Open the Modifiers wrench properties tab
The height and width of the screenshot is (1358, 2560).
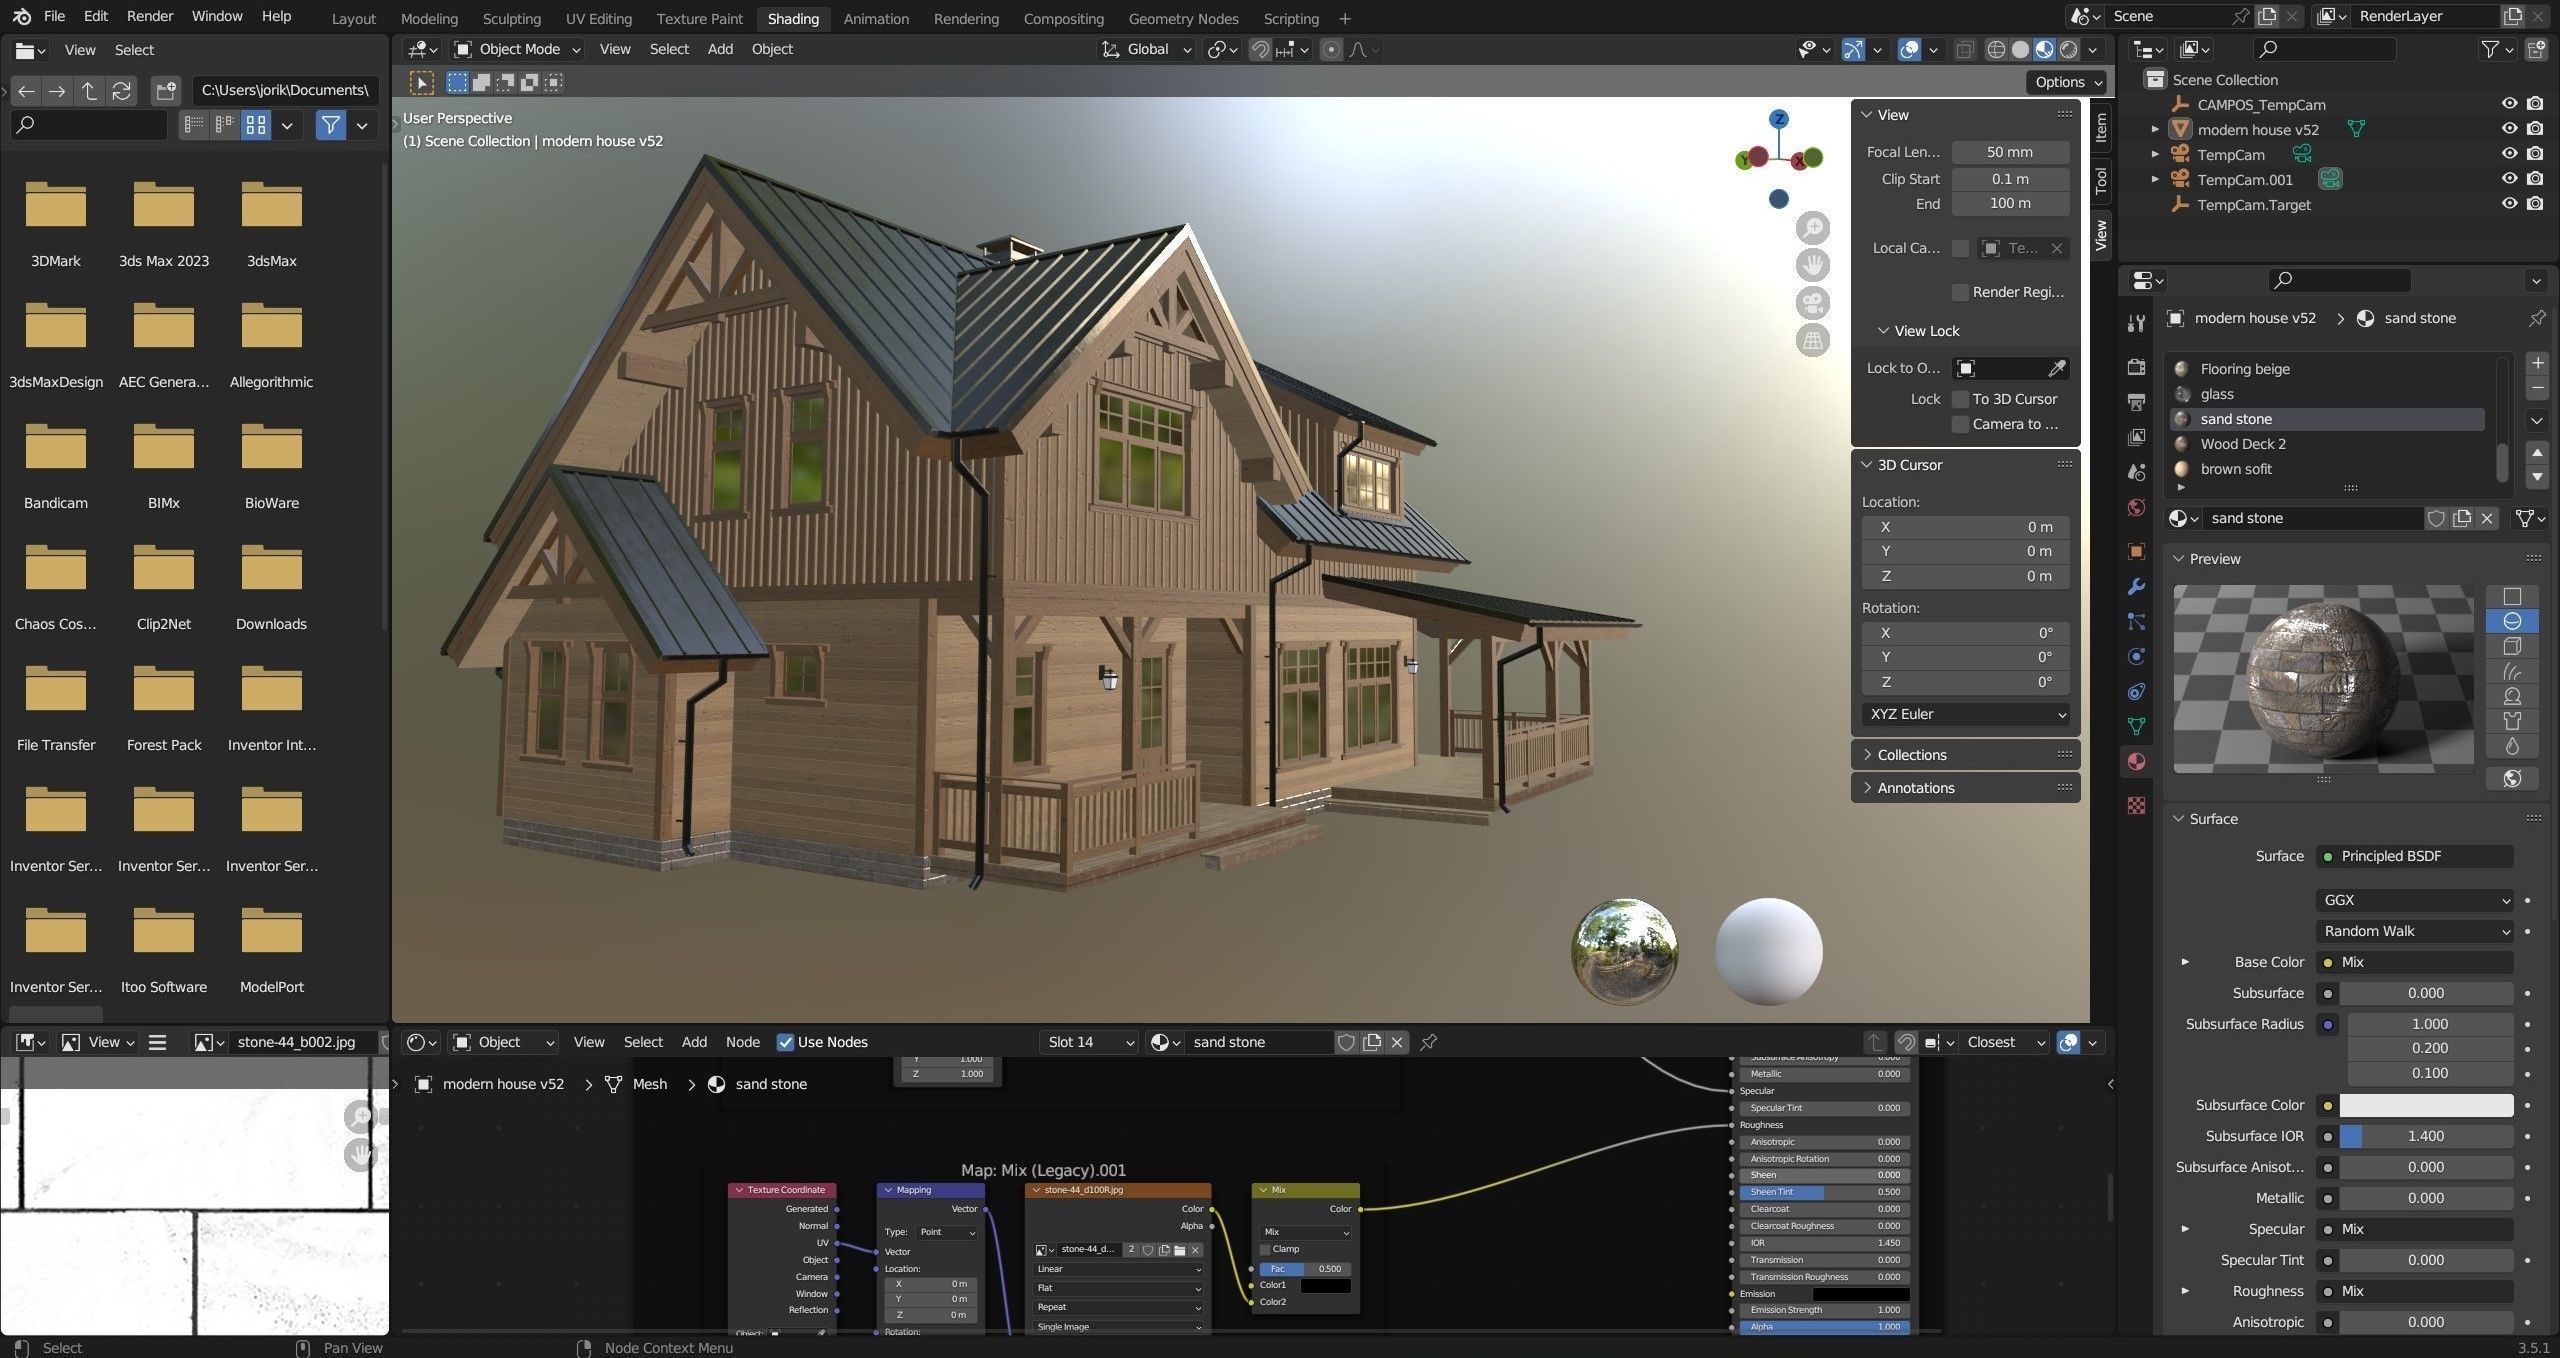coord(2136,586)
